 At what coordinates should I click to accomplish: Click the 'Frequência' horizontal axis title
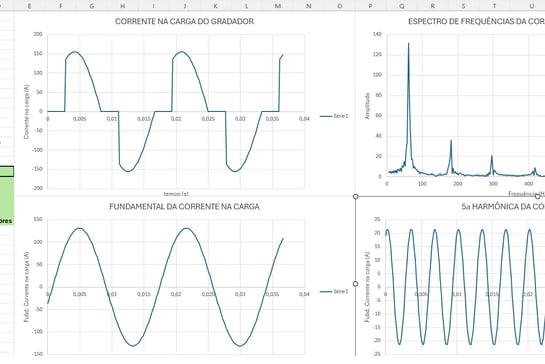click(x=527, y=194)
